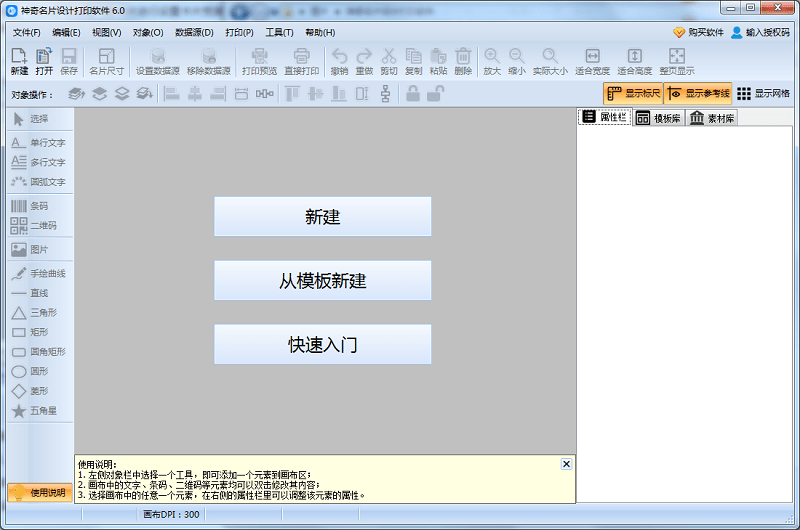Open the 文件(F) menu
800x530 pixels.
[x=27, y=32]
